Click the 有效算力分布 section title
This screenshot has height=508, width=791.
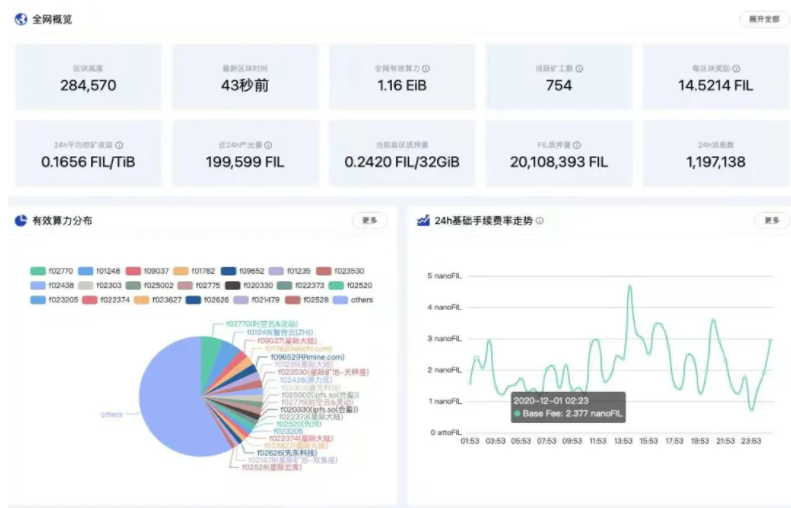pos(62,220)
